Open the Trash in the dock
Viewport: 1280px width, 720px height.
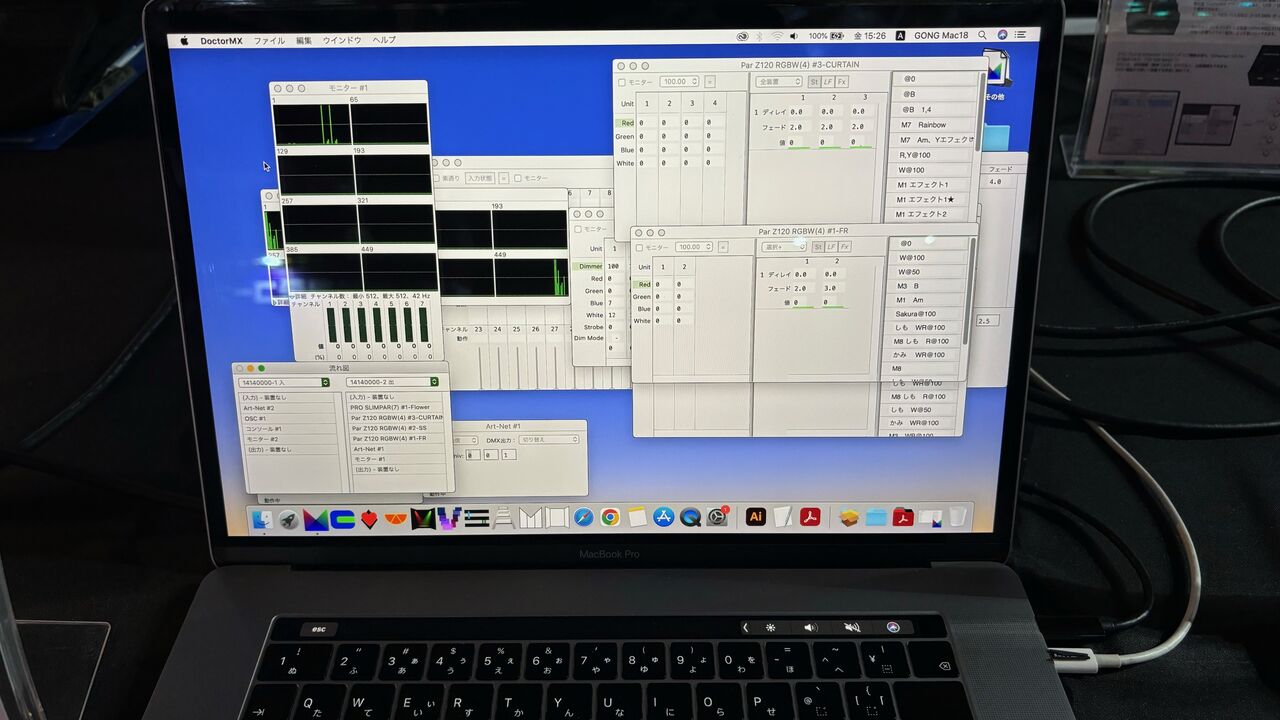[958, 517]
